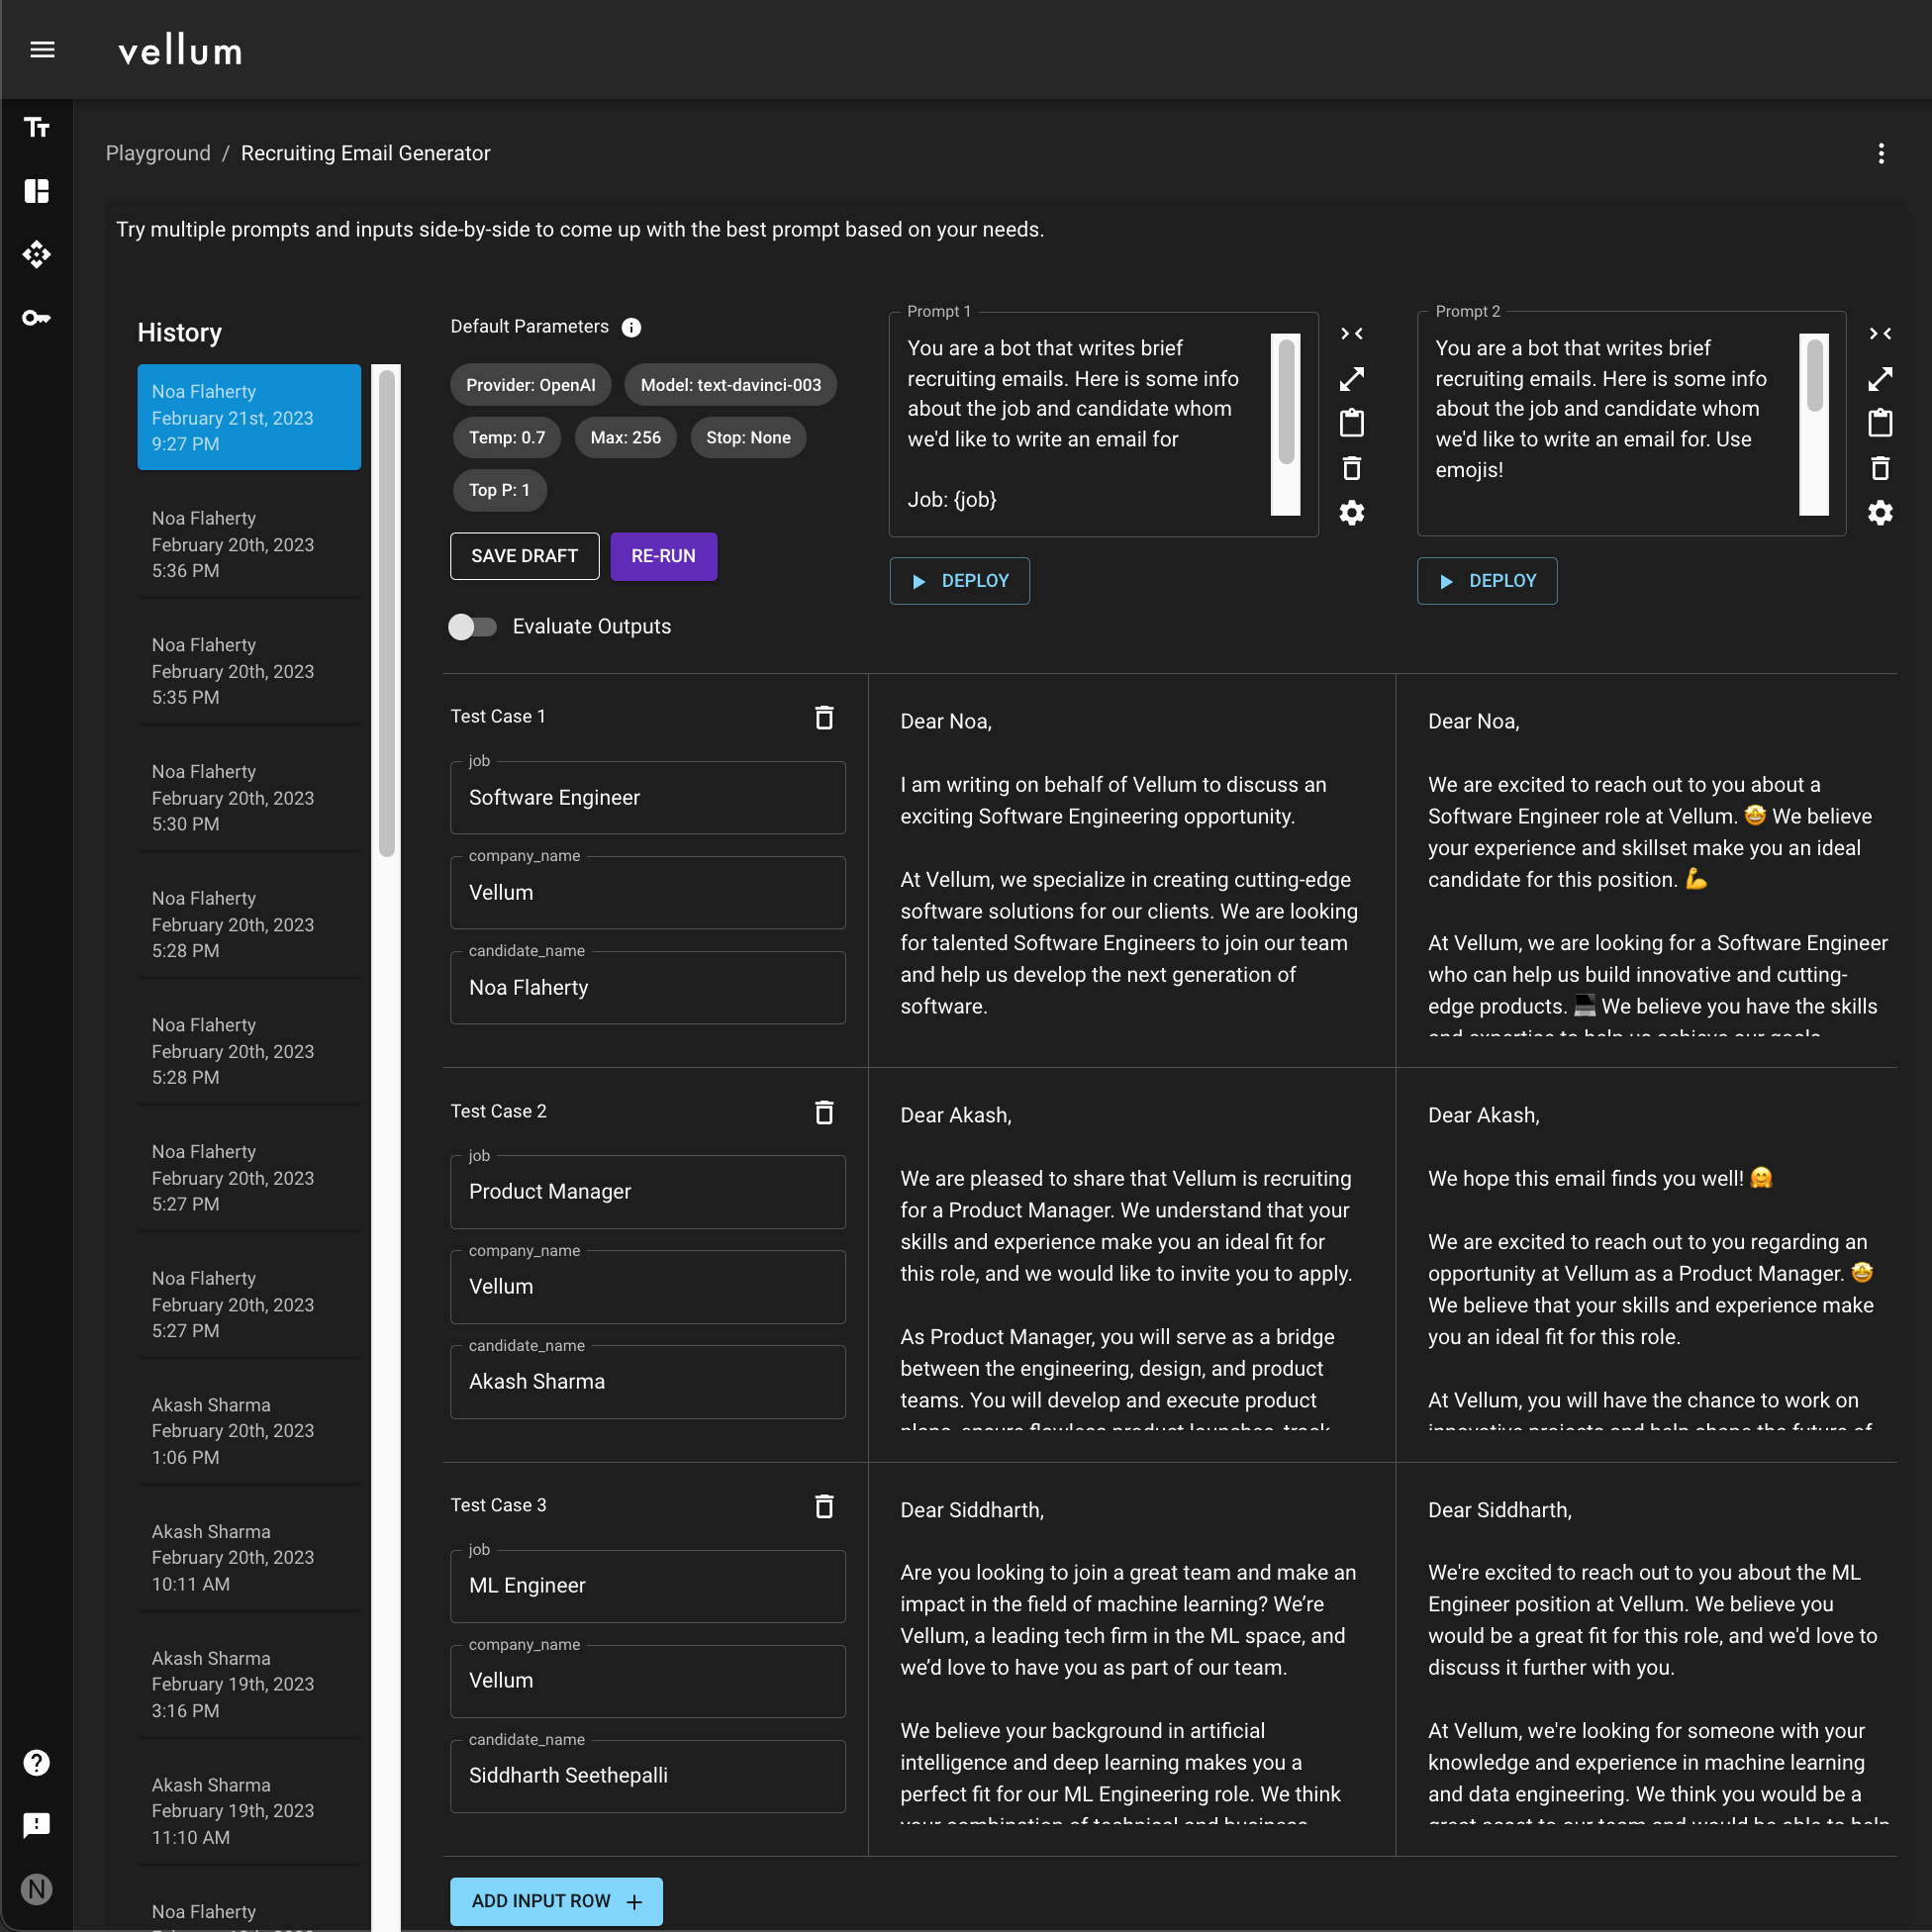Image resolution: width=1932 pixels, height=1932 pixels.
Task: Open Prompt 1 settings gear
Action: point(1352,513)
